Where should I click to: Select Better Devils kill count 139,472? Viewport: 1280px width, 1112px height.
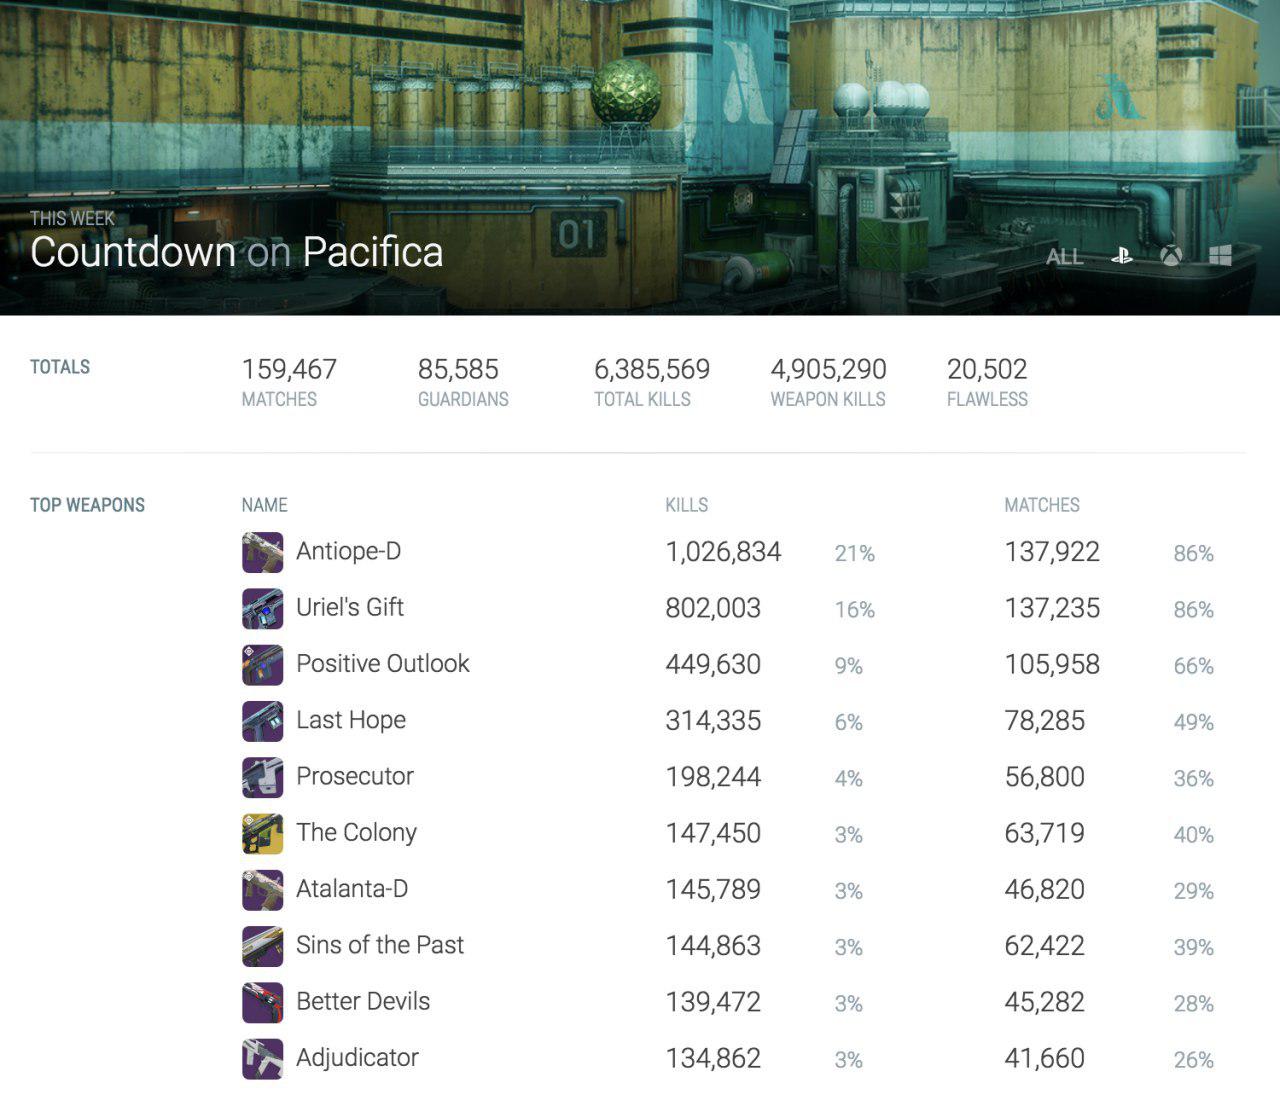pos(713,1002)
